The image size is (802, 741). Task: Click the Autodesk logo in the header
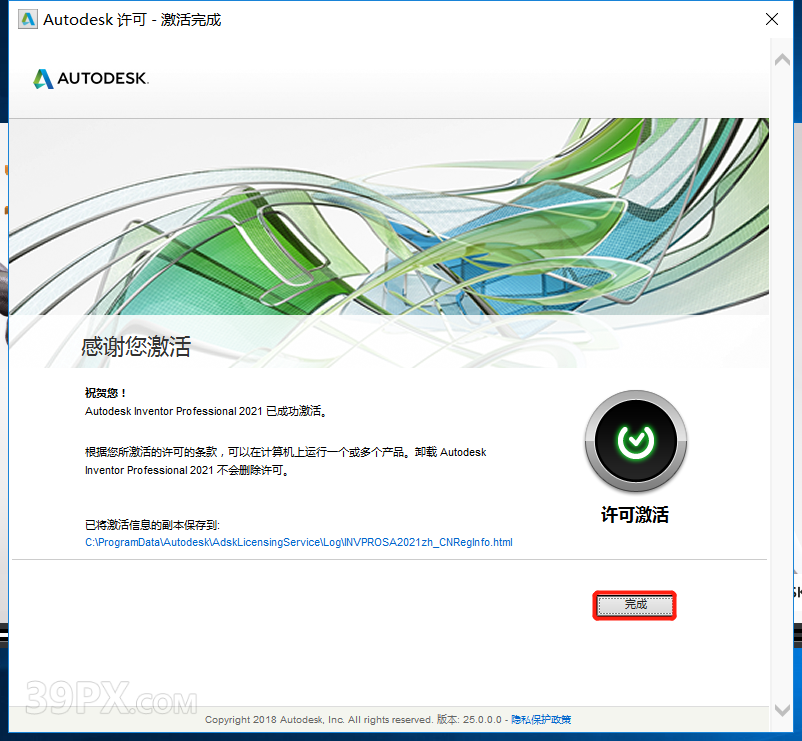tap(91, 78)
